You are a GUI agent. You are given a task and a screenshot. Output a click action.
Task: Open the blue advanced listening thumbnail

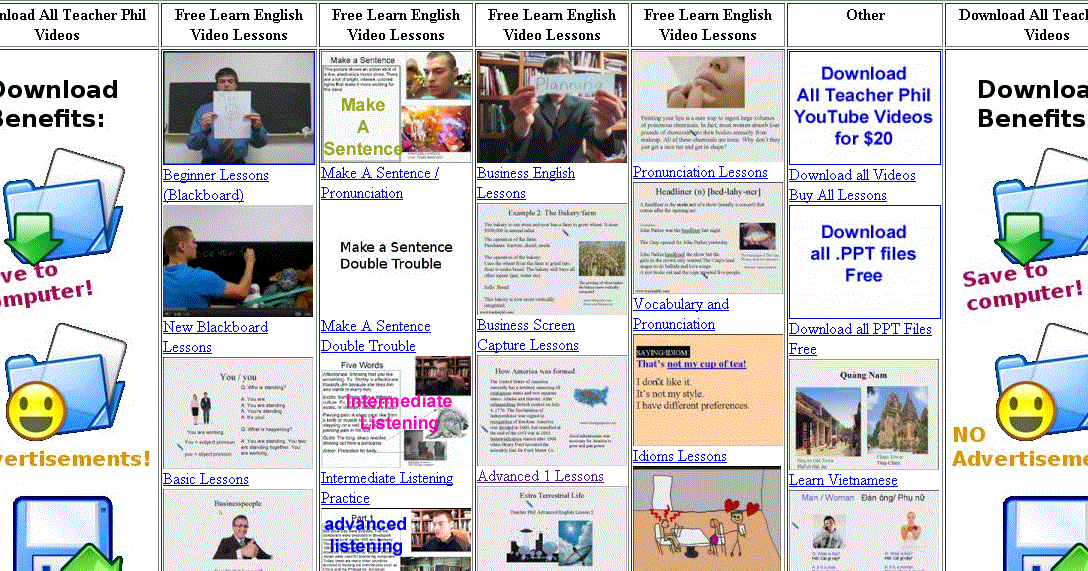pos(396,540)
